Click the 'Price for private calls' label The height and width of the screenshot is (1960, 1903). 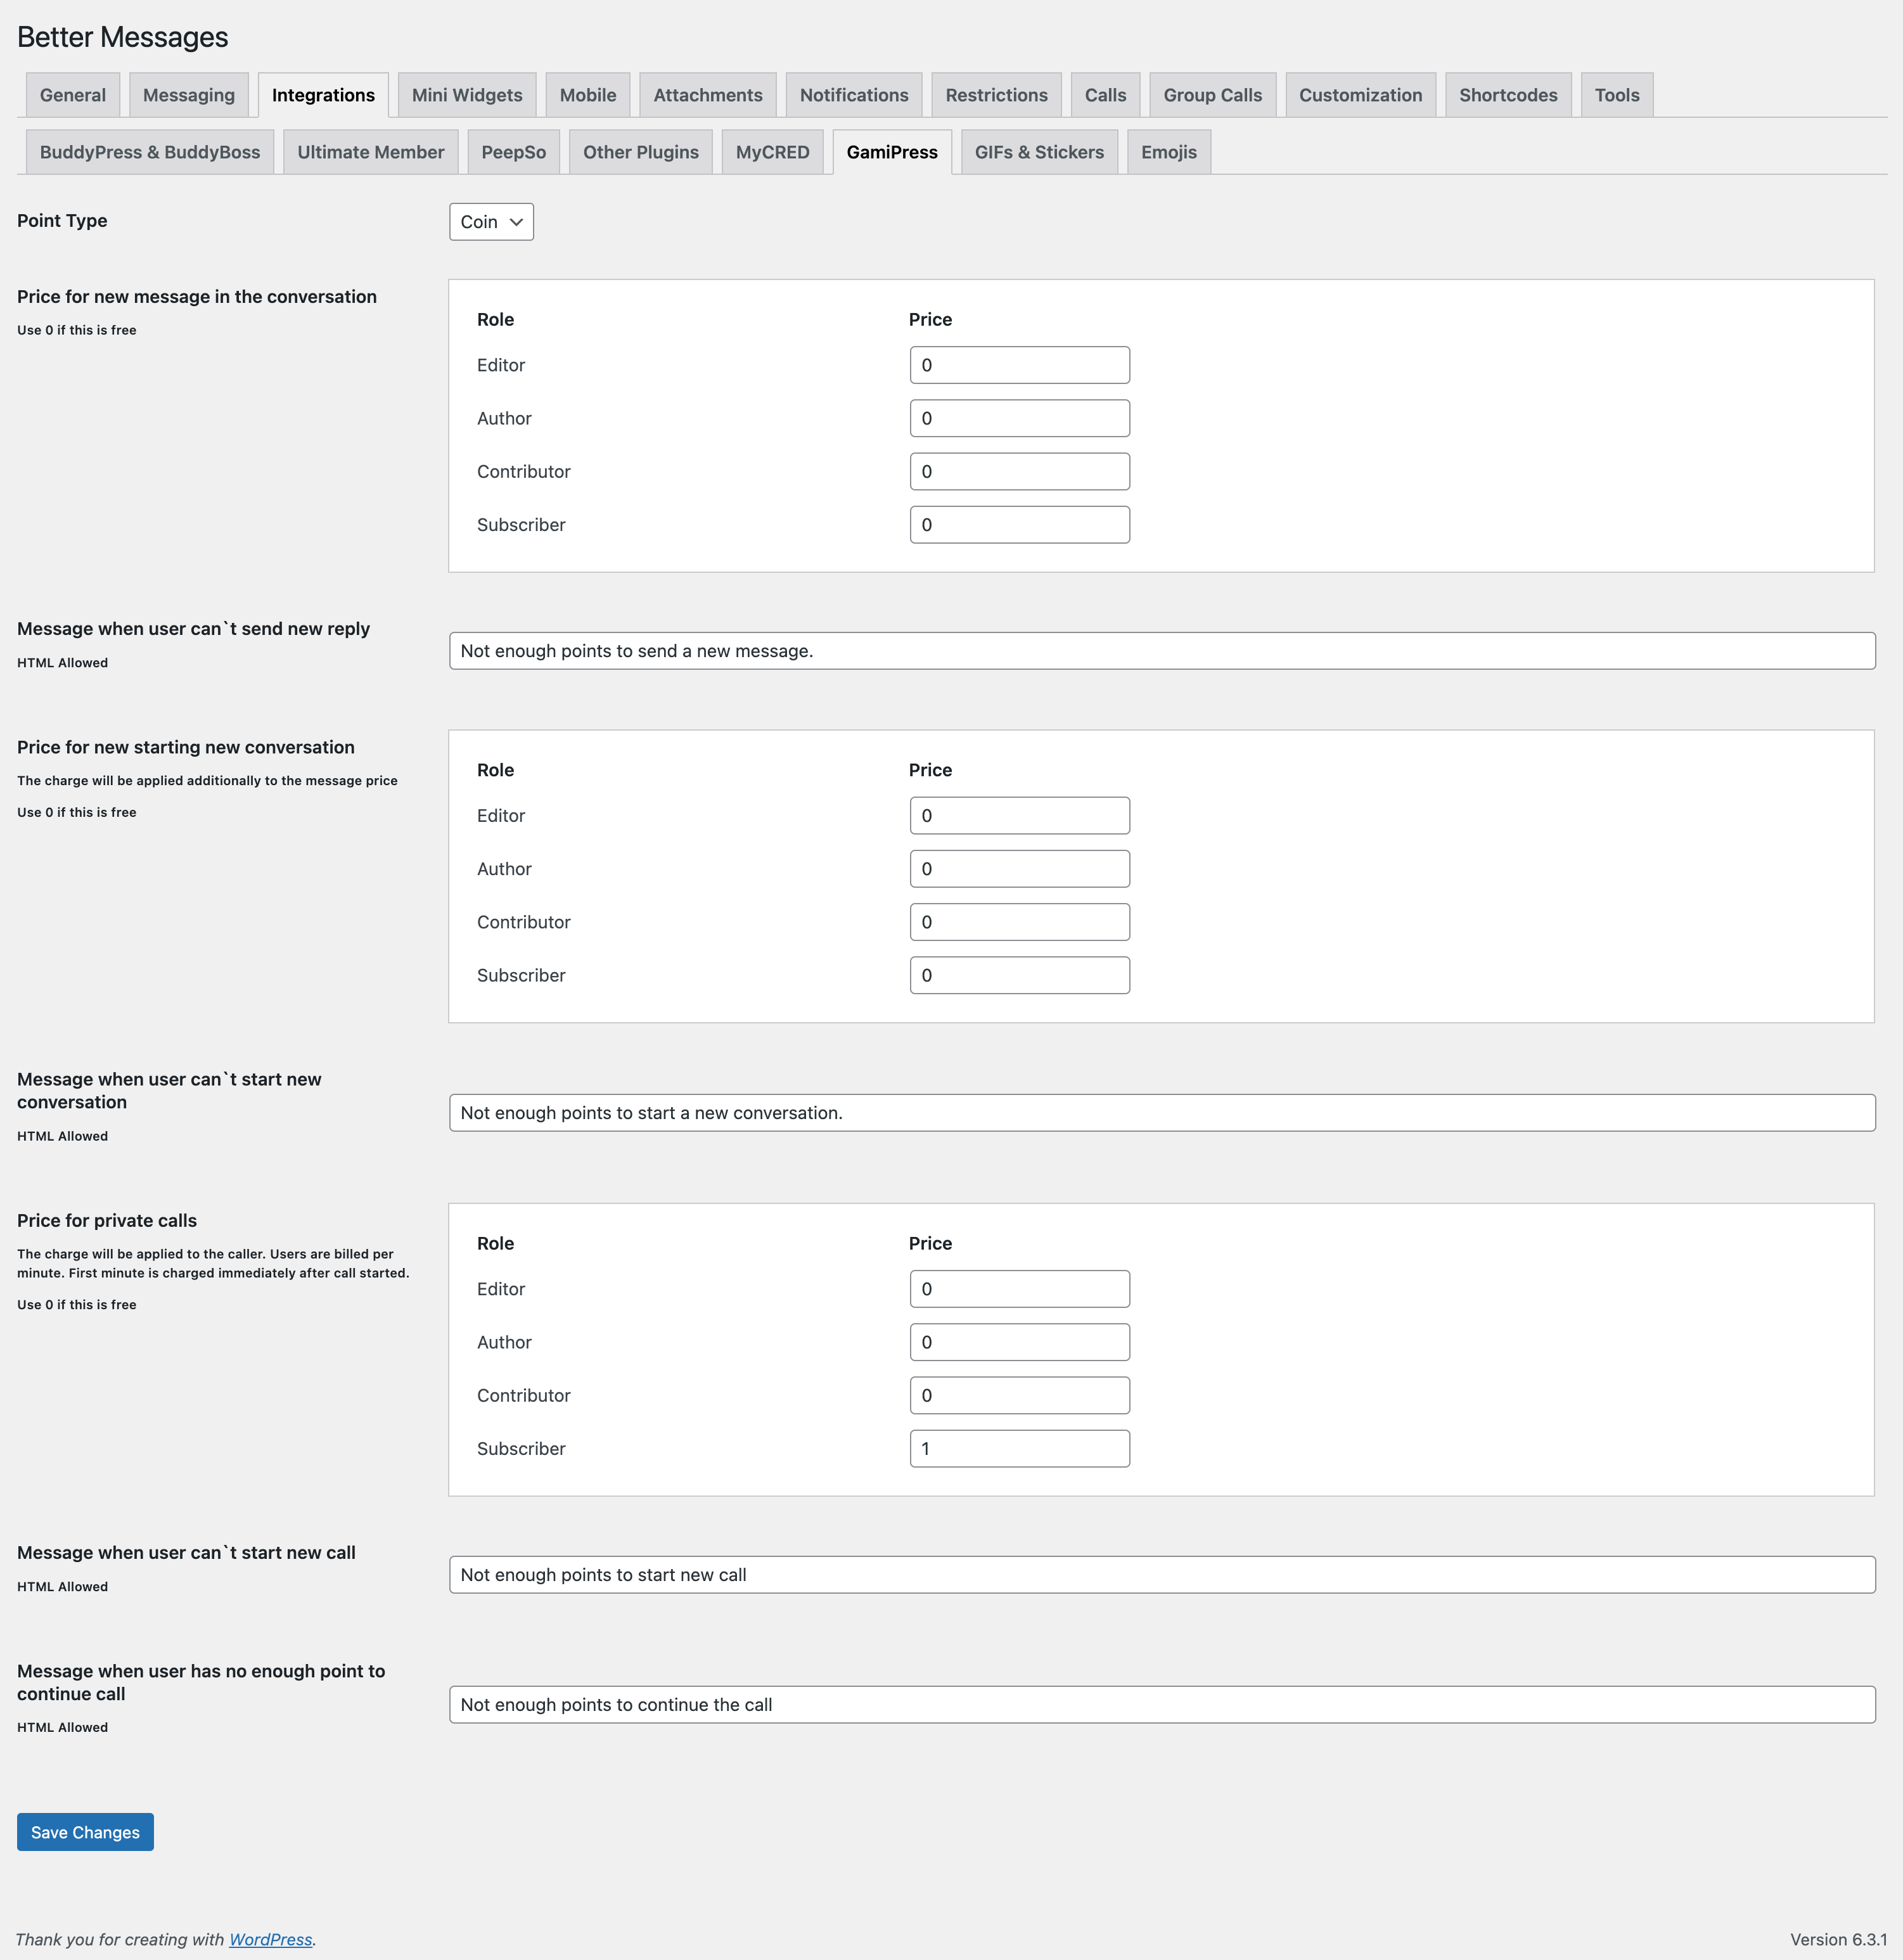click(107, 1220)
